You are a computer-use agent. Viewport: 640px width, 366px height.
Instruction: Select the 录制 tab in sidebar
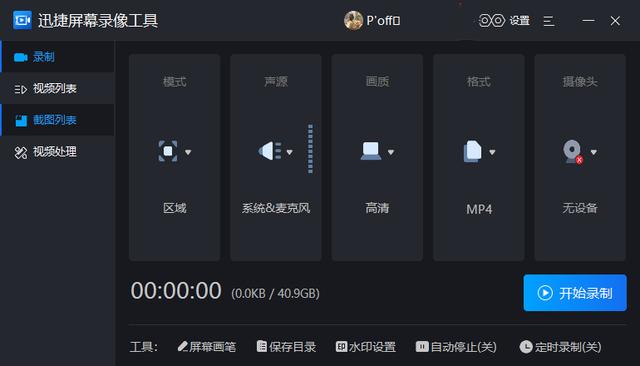58,57
